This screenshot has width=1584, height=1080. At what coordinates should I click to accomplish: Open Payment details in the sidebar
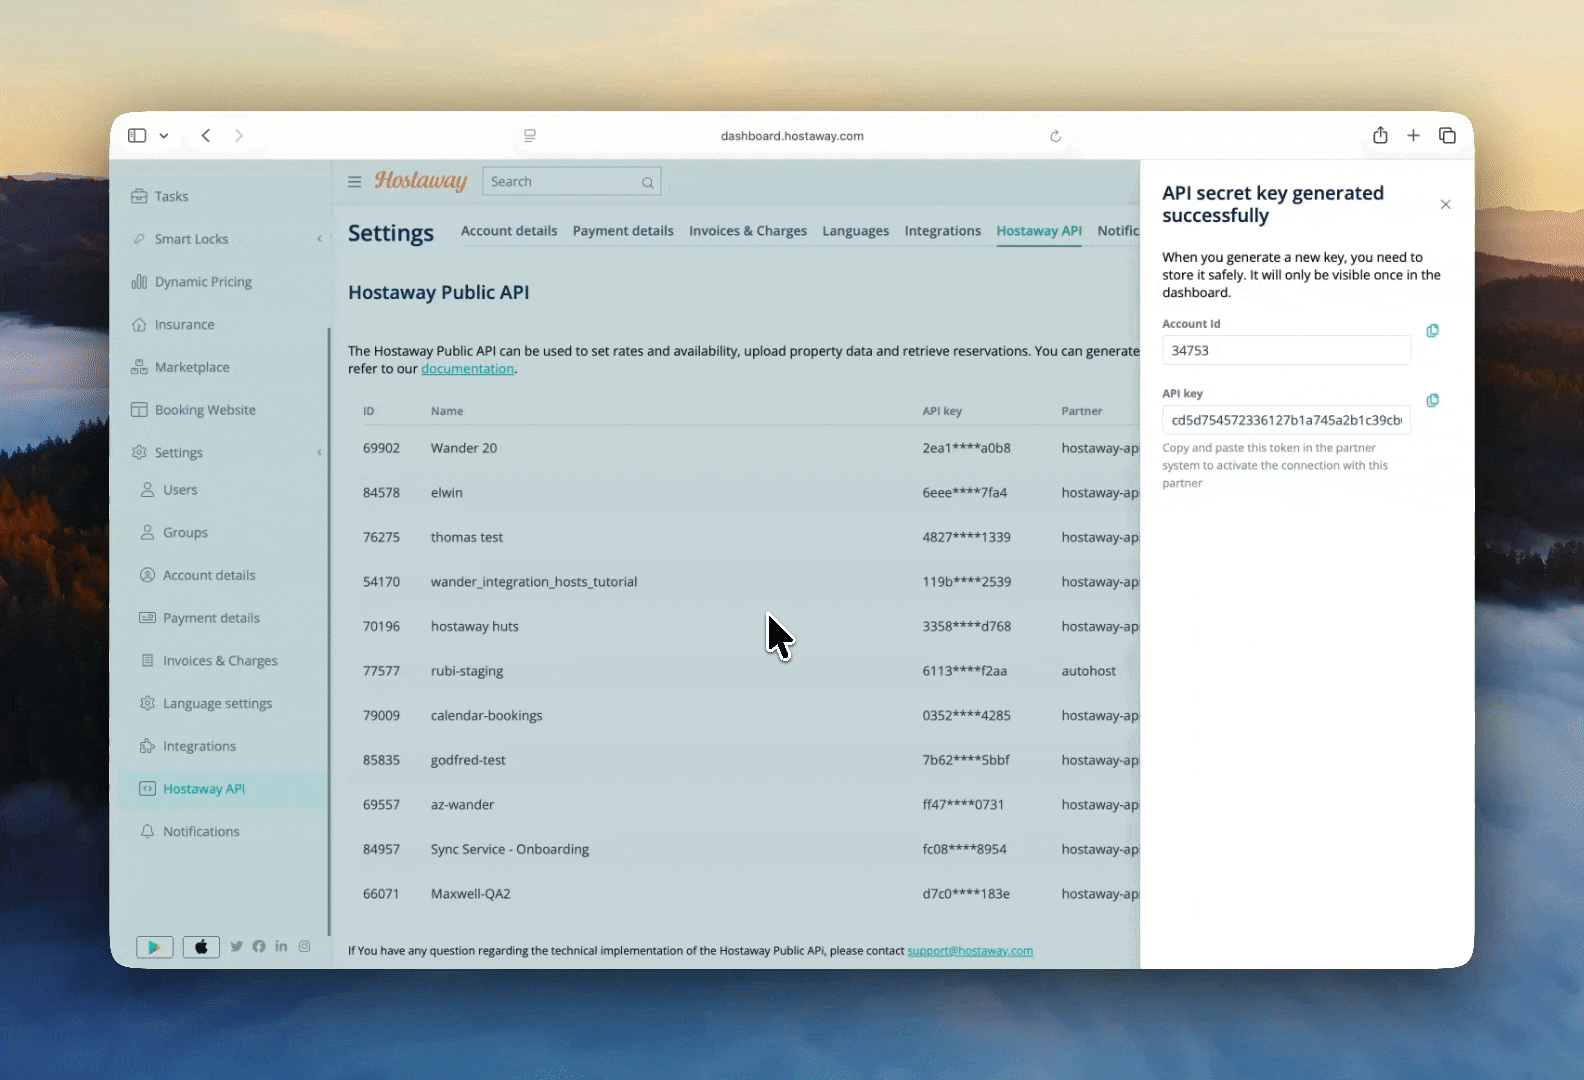[x=211, y=618]
